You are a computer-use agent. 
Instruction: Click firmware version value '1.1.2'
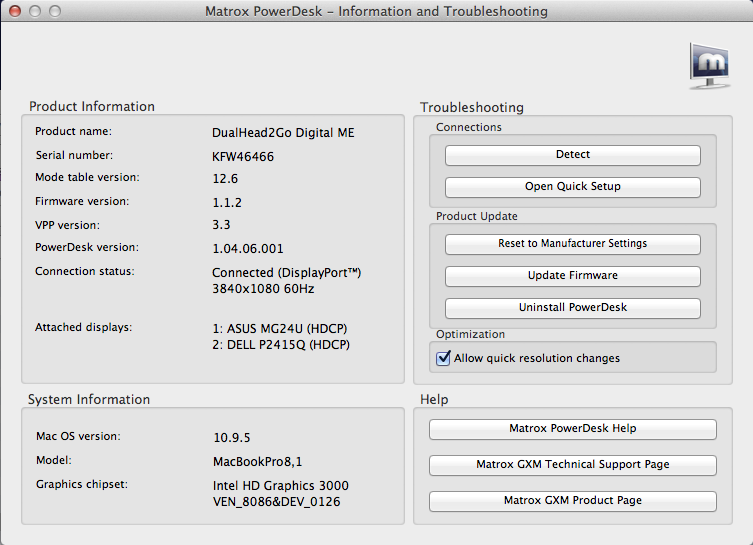tap(227, 203)
